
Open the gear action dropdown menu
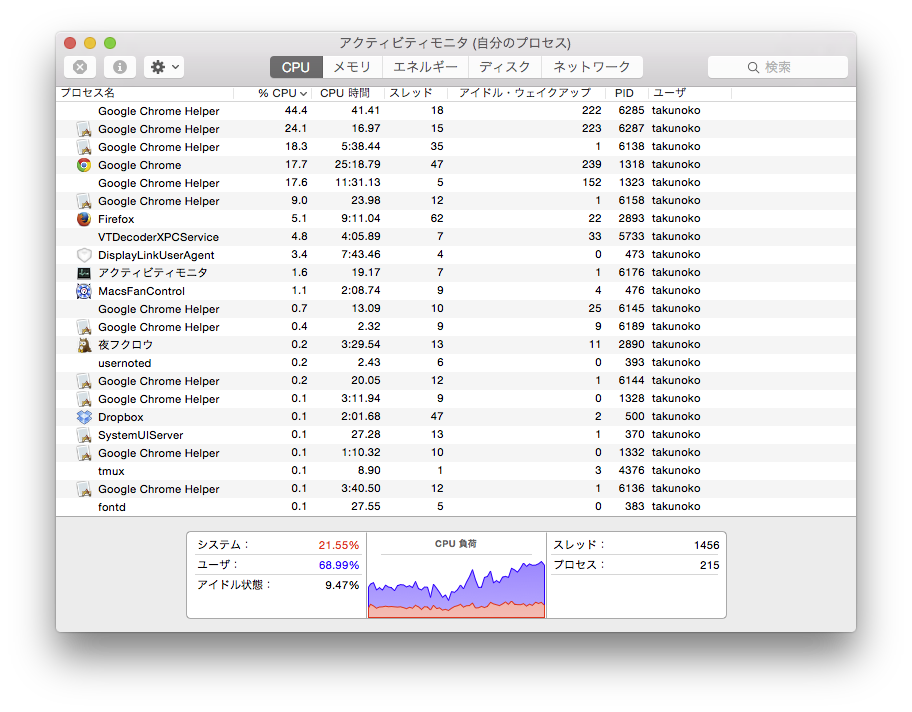[165, 67]
